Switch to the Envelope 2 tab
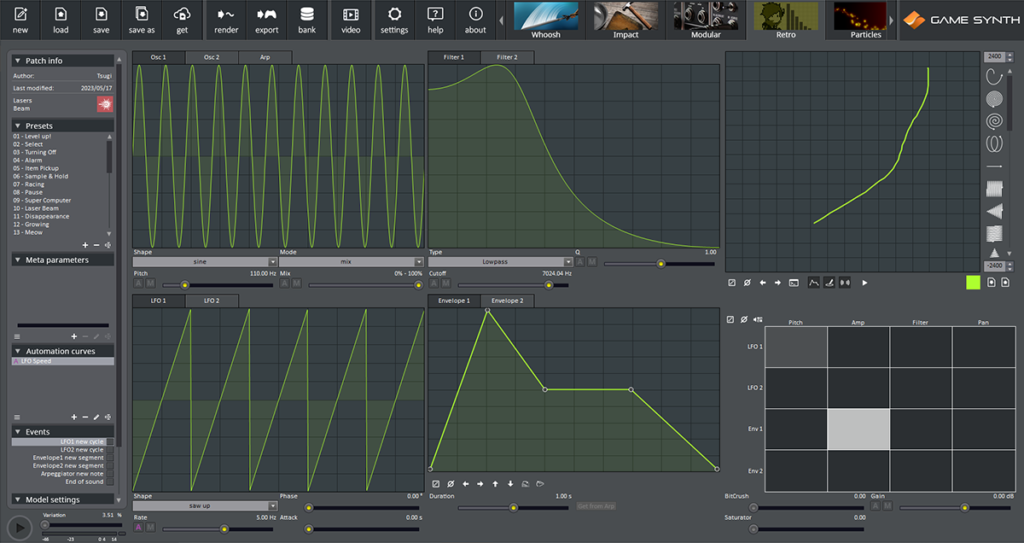Viewport: 1024px width, 543px height. (x=507, y=301)
